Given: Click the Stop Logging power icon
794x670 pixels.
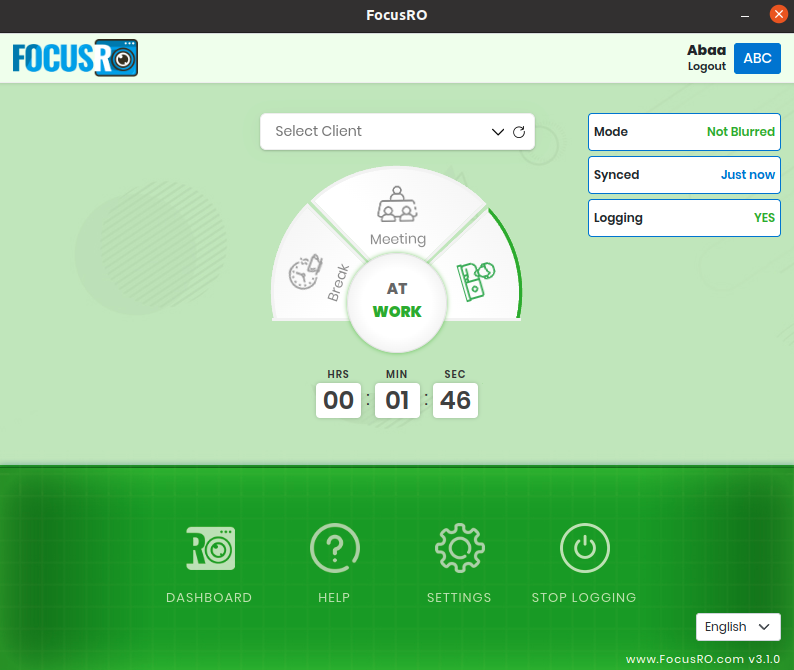Looking at the screenshot, I should (x=584, y=548).
